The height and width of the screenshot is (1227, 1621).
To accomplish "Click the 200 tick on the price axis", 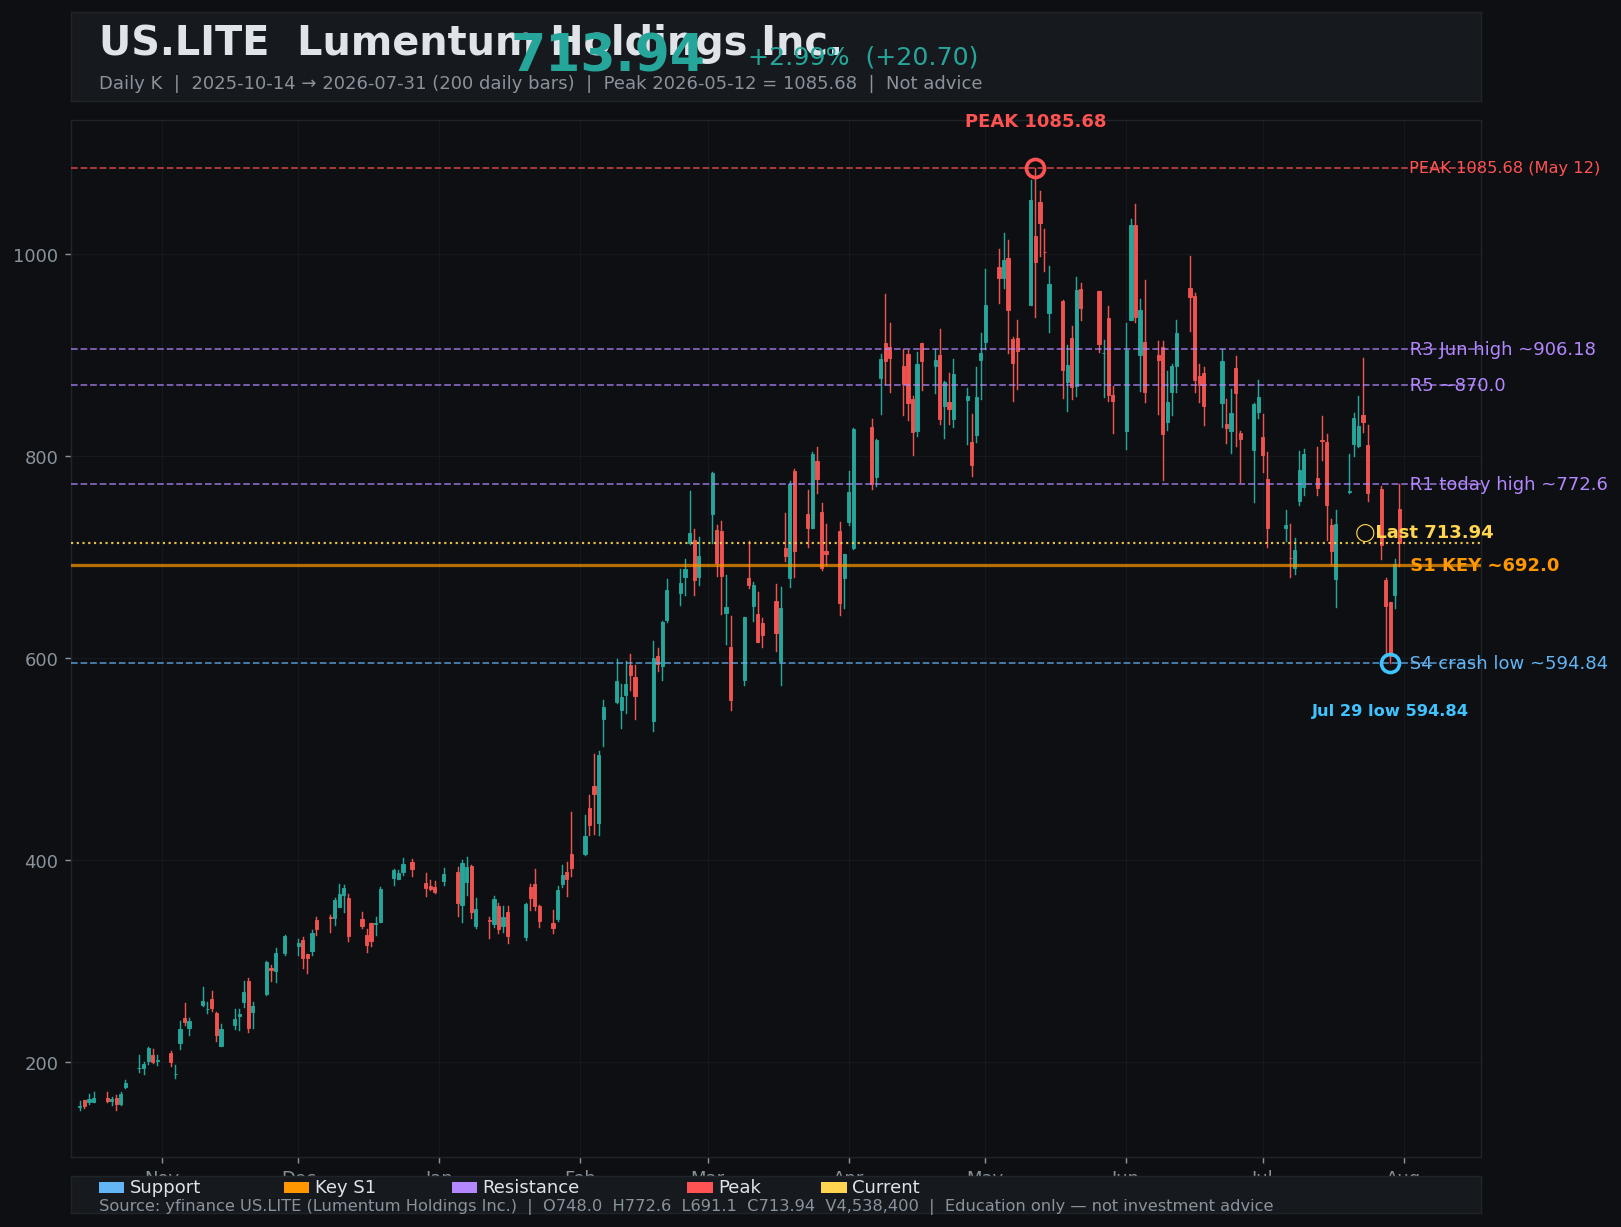I will 41,1063.
